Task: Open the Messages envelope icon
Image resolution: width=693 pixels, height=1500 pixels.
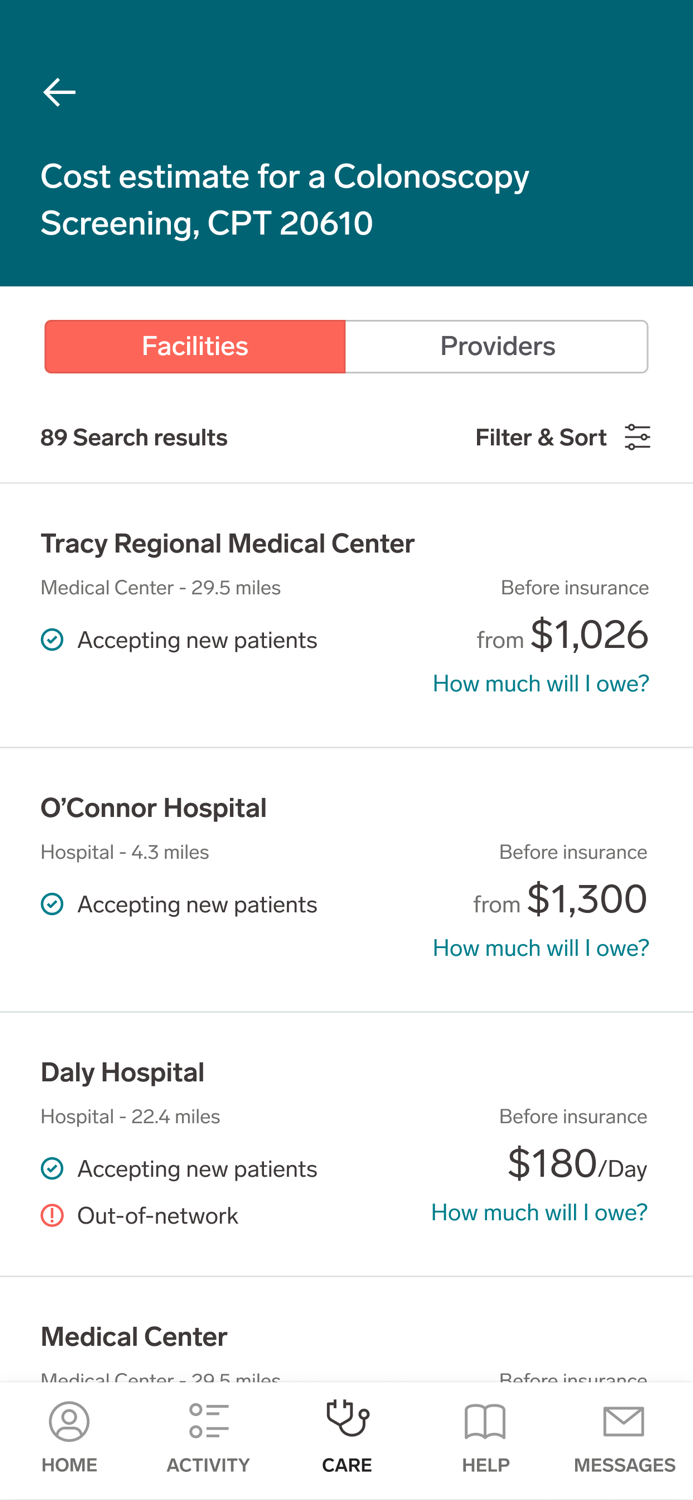Action: pyautogui.click(x=623, y=1421)
